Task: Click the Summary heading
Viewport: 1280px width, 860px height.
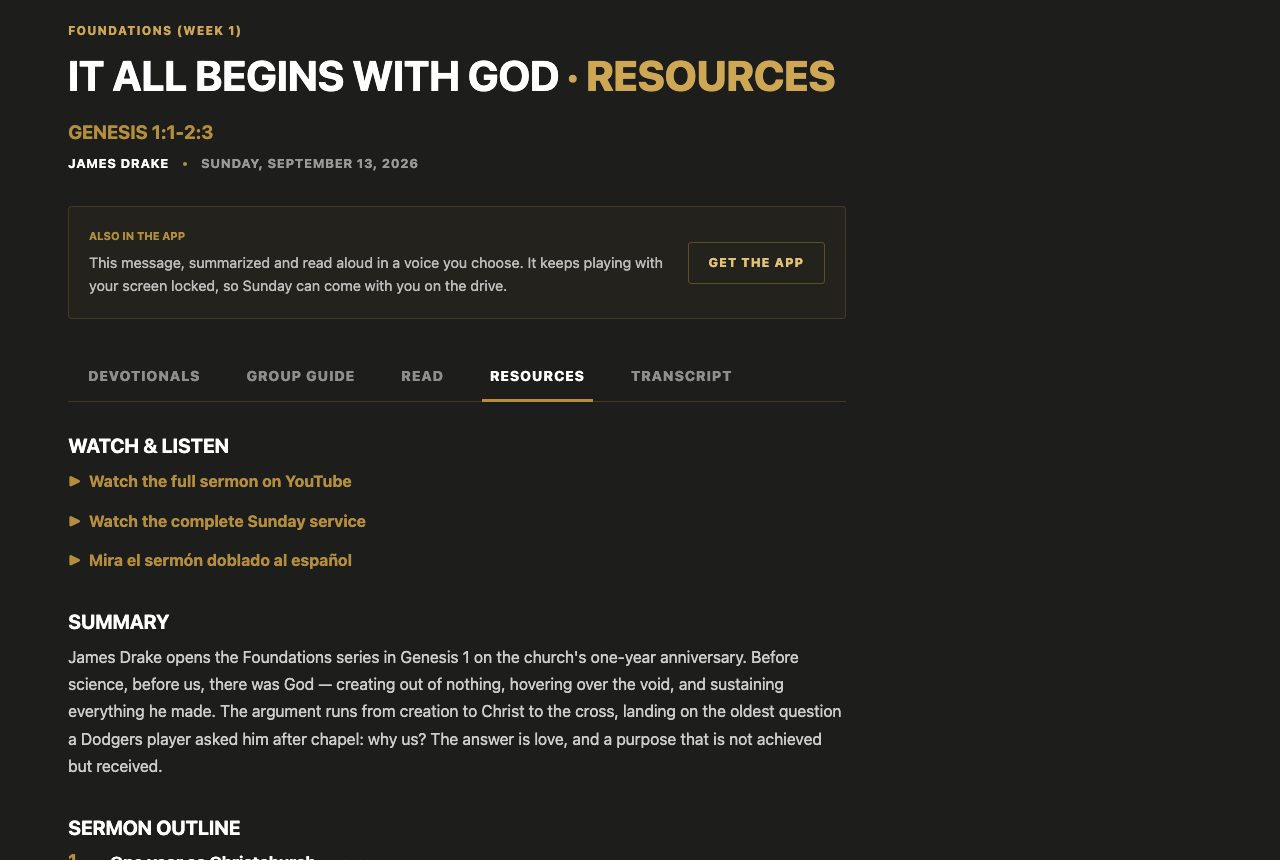Action: point(118,622)
